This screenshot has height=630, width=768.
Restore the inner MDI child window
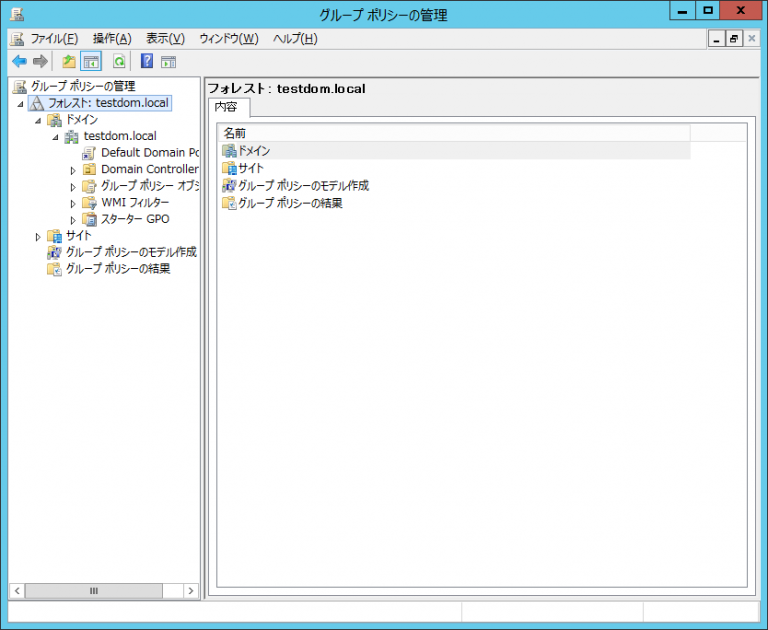click(x=734, y=39)
